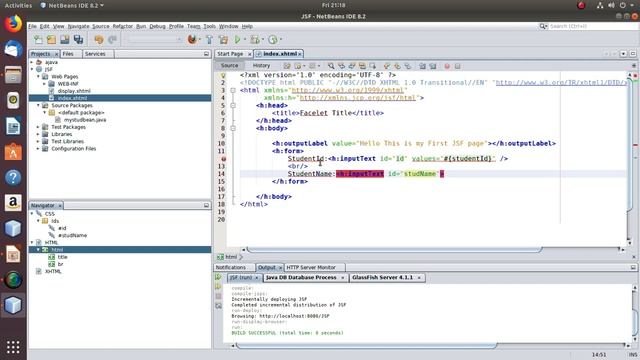Collapse the Web Pages folder node
This screenshot has height=360, width=640.
[38, 76]
